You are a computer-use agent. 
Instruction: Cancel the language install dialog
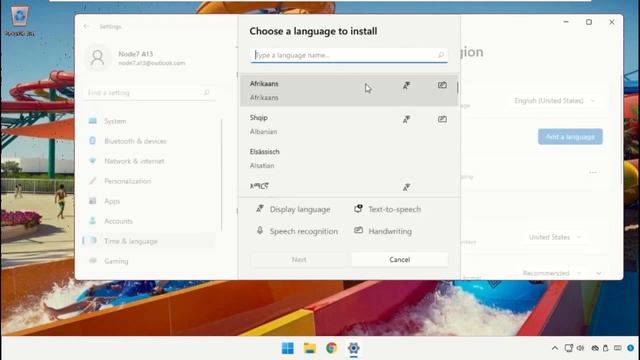(400, 260)
